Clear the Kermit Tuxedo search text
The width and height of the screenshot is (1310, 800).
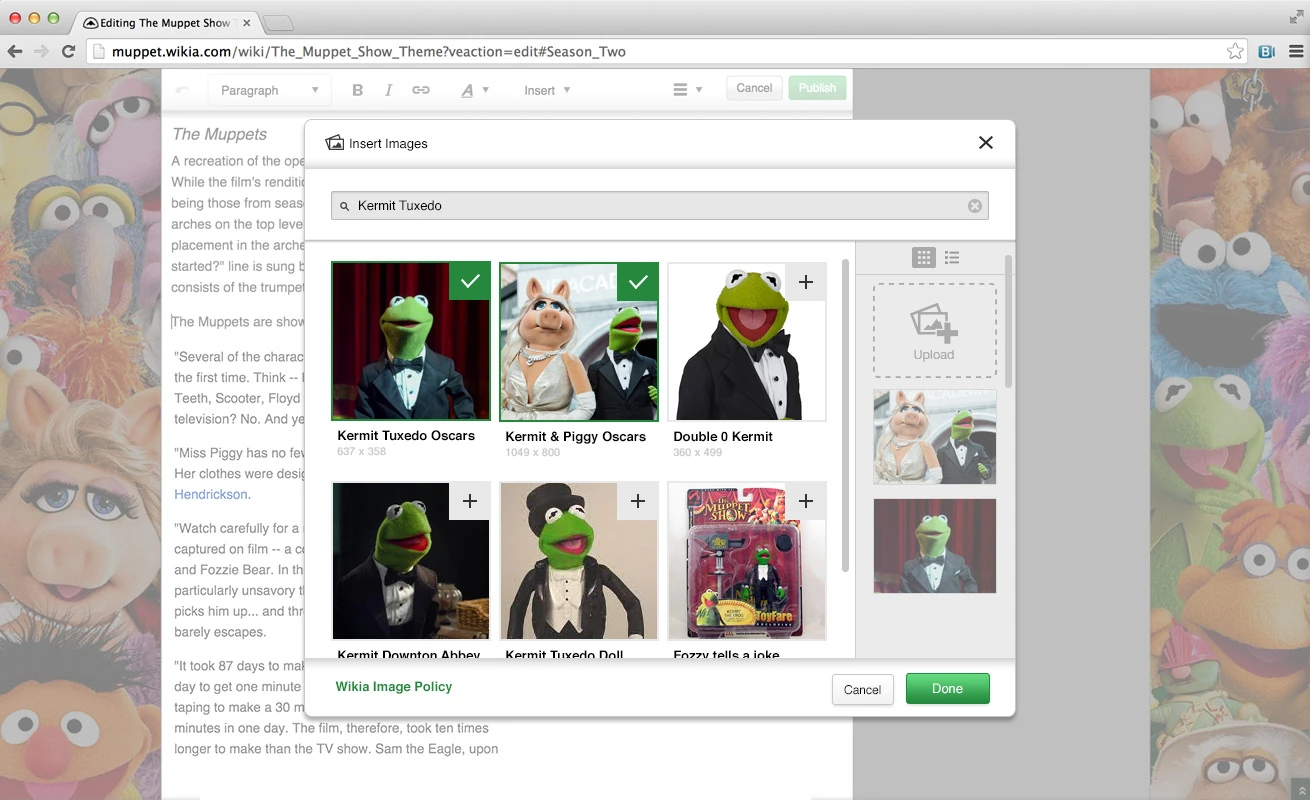[x=975, y=206]
